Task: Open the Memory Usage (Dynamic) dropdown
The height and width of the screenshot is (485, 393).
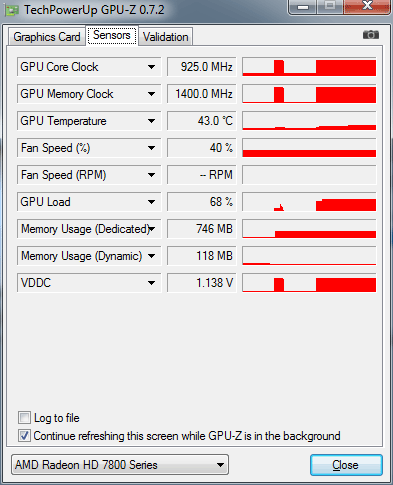Action: 151,256
